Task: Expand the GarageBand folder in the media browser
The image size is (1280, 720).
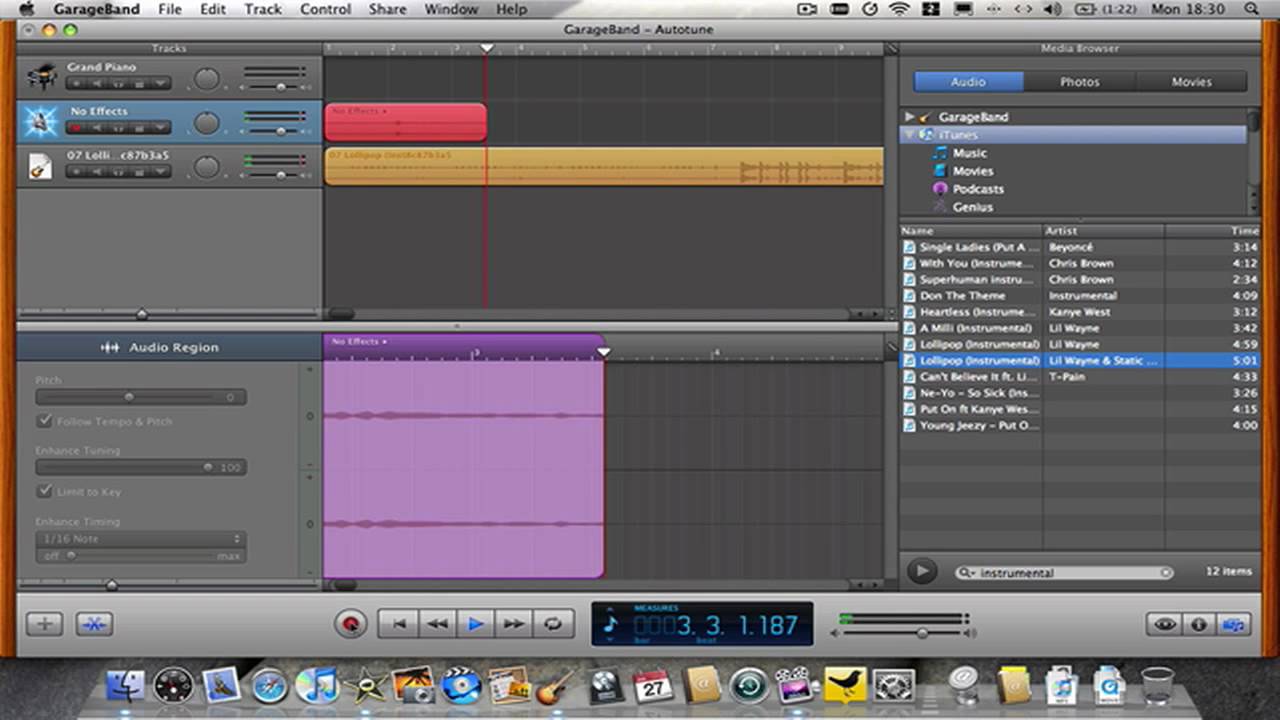Action: coord(909,117)
